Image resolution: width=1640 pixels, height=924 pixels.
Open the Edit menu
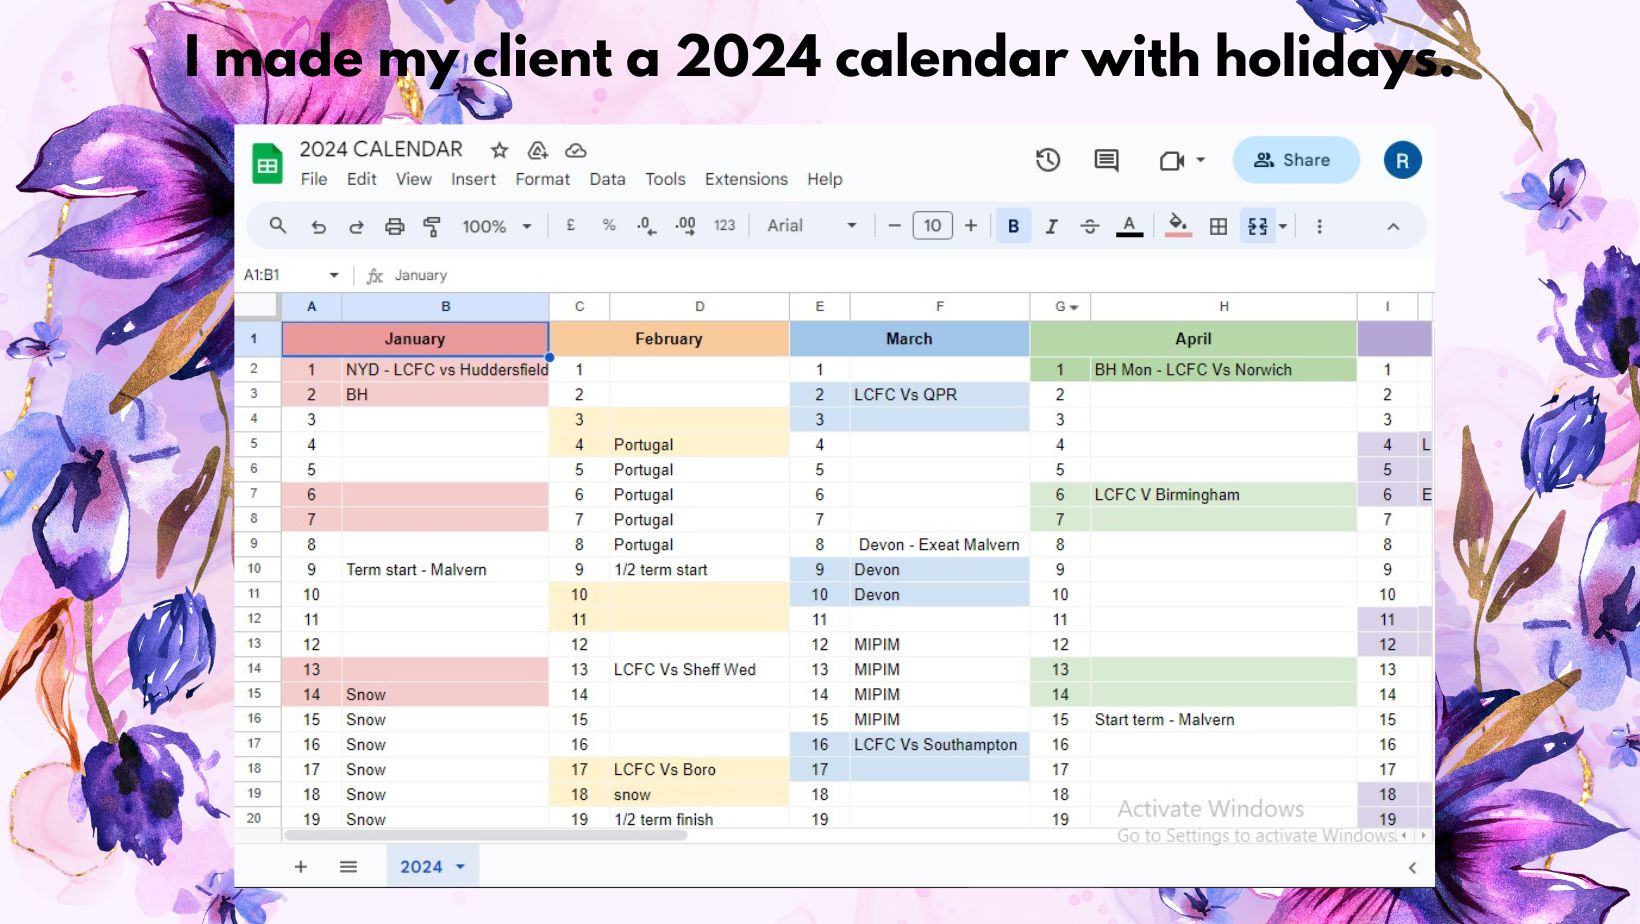click(x=362, y=179)
